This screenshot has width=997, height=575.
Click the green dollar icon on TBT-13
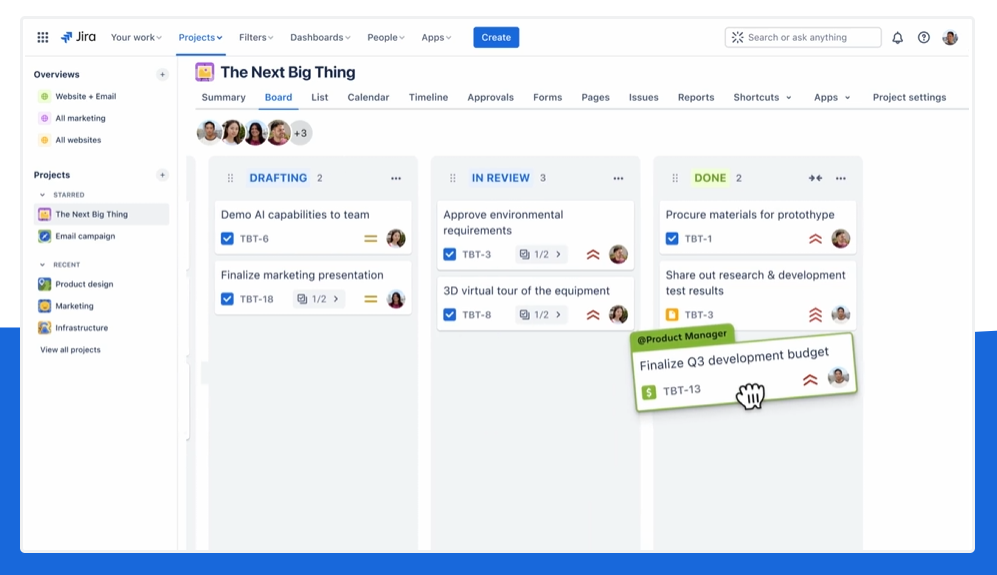coord(649,392)
